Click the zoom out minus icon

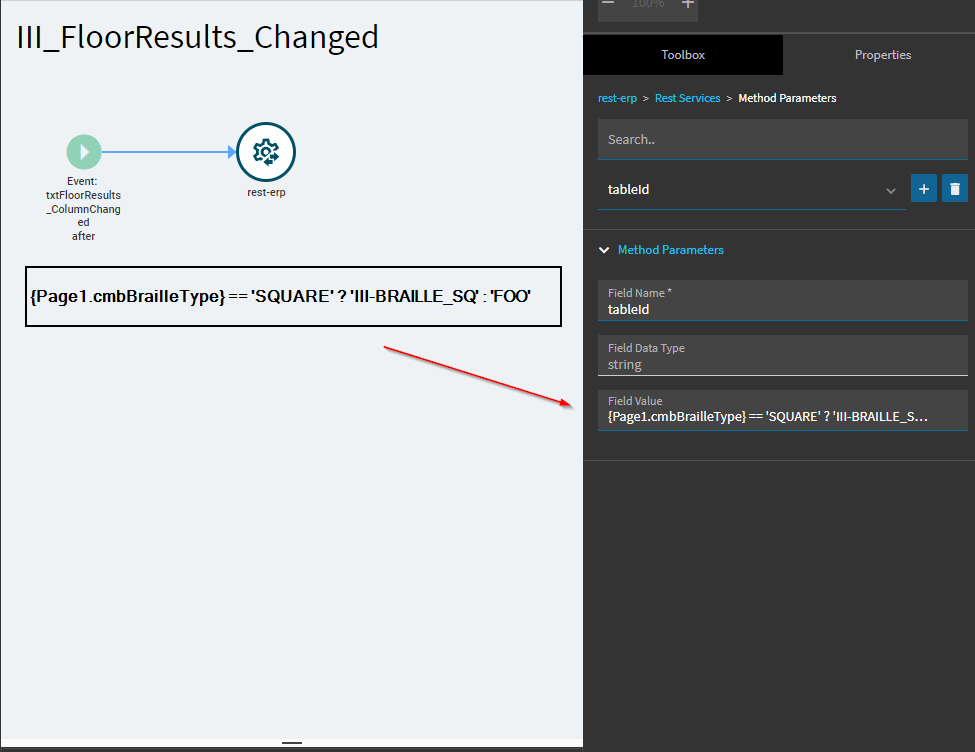tap(608, 4)
